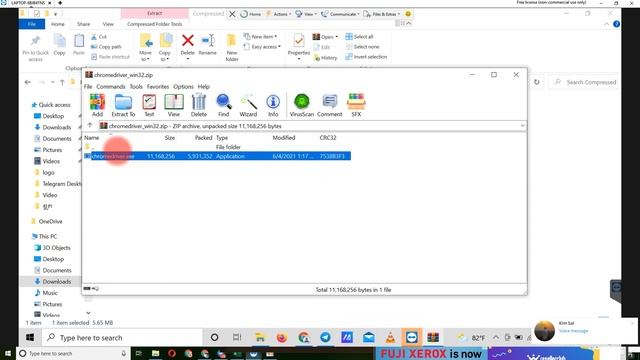Open the Copy to dropdown in Explorer
640x360 pixels.
[165, 48]
